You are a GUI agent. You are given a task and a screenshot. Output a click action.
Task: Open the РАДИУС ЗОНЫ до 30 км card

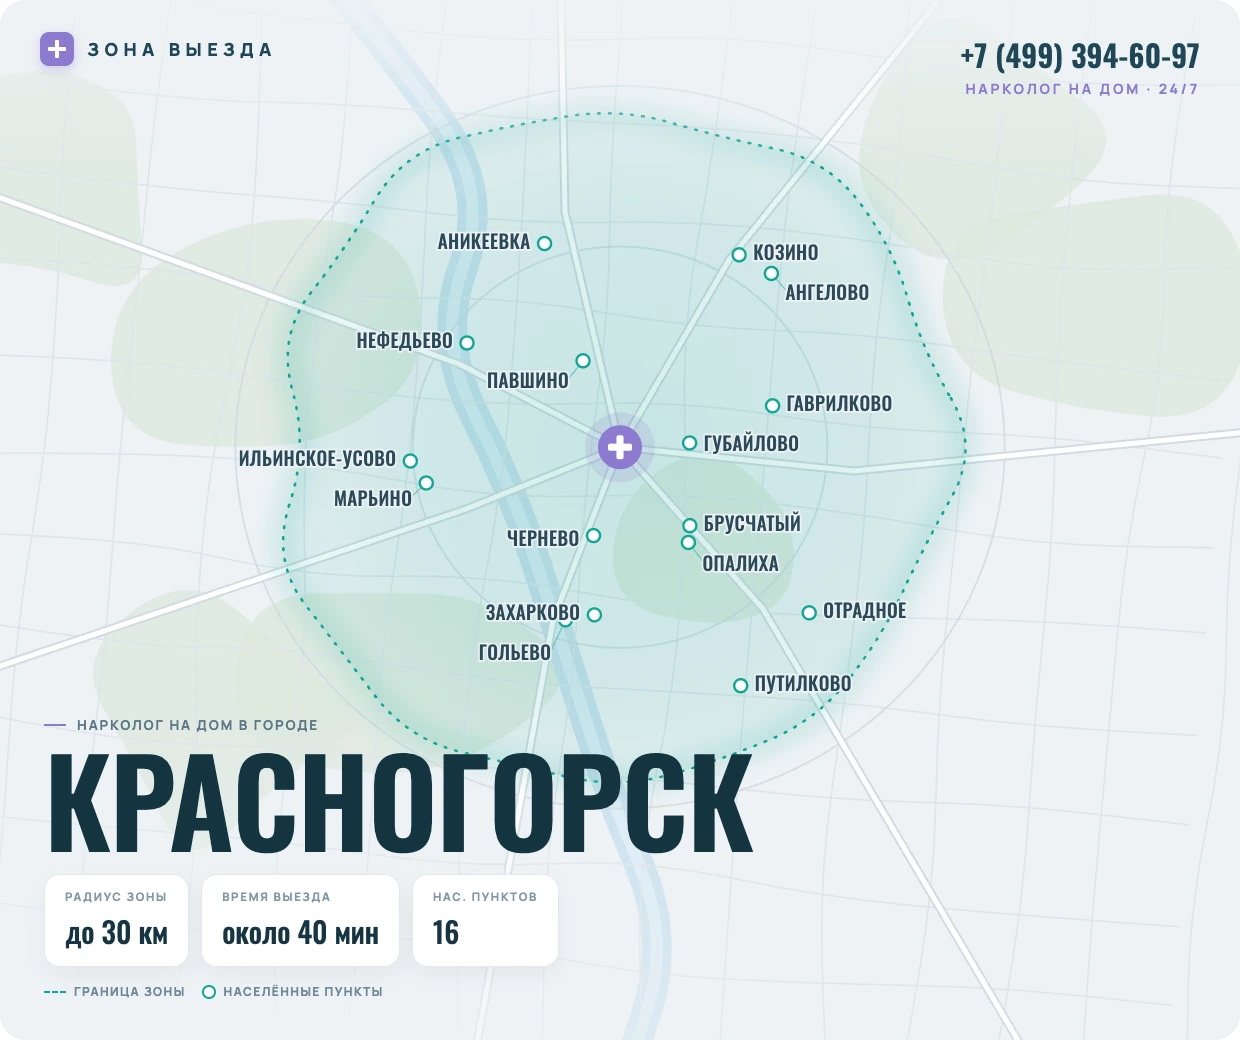click(116, 921)
